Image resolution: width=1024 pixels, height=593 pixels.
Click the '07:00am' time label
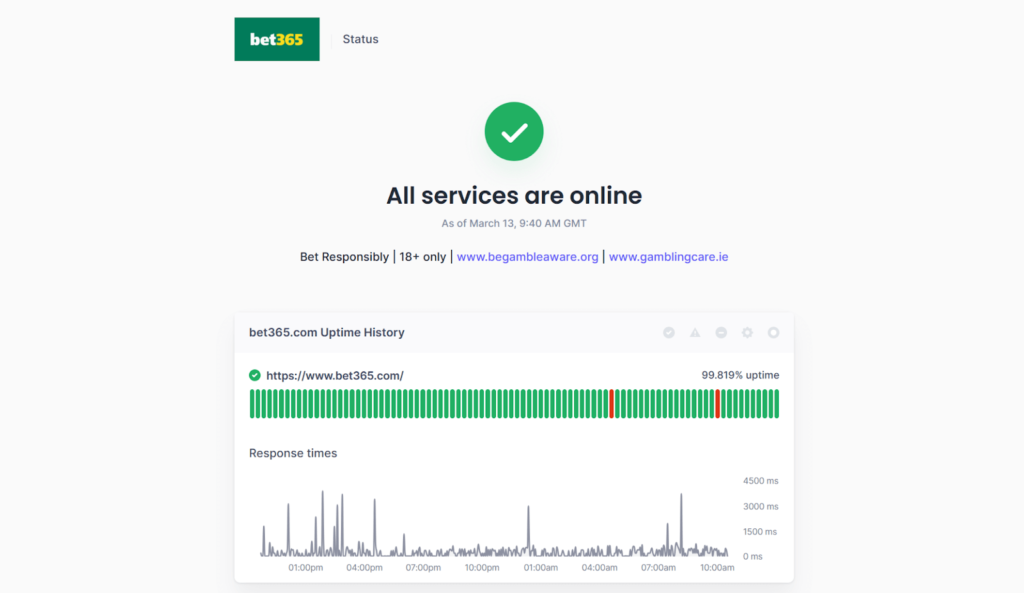[658, 568]
